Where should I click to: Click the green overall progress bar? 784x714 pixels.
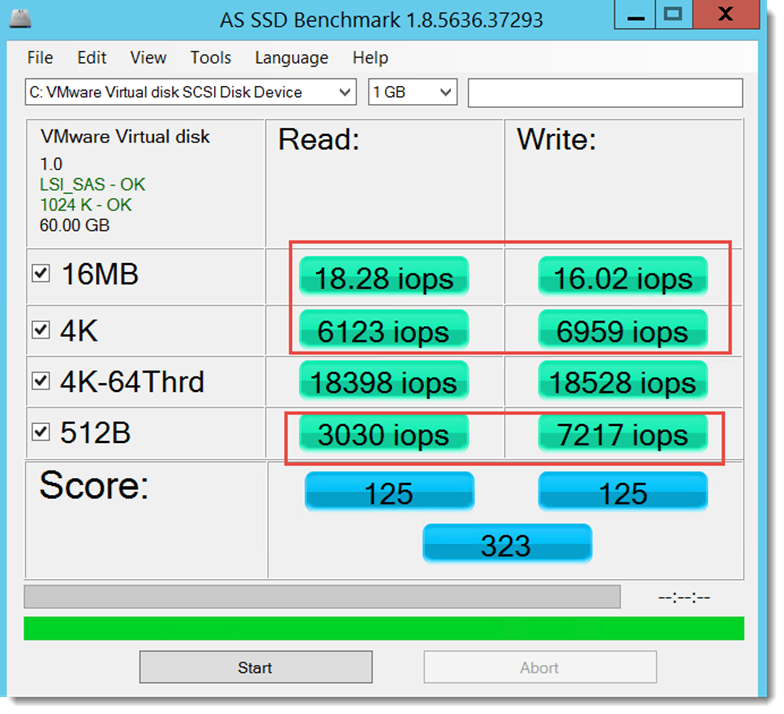pos(384,628)
